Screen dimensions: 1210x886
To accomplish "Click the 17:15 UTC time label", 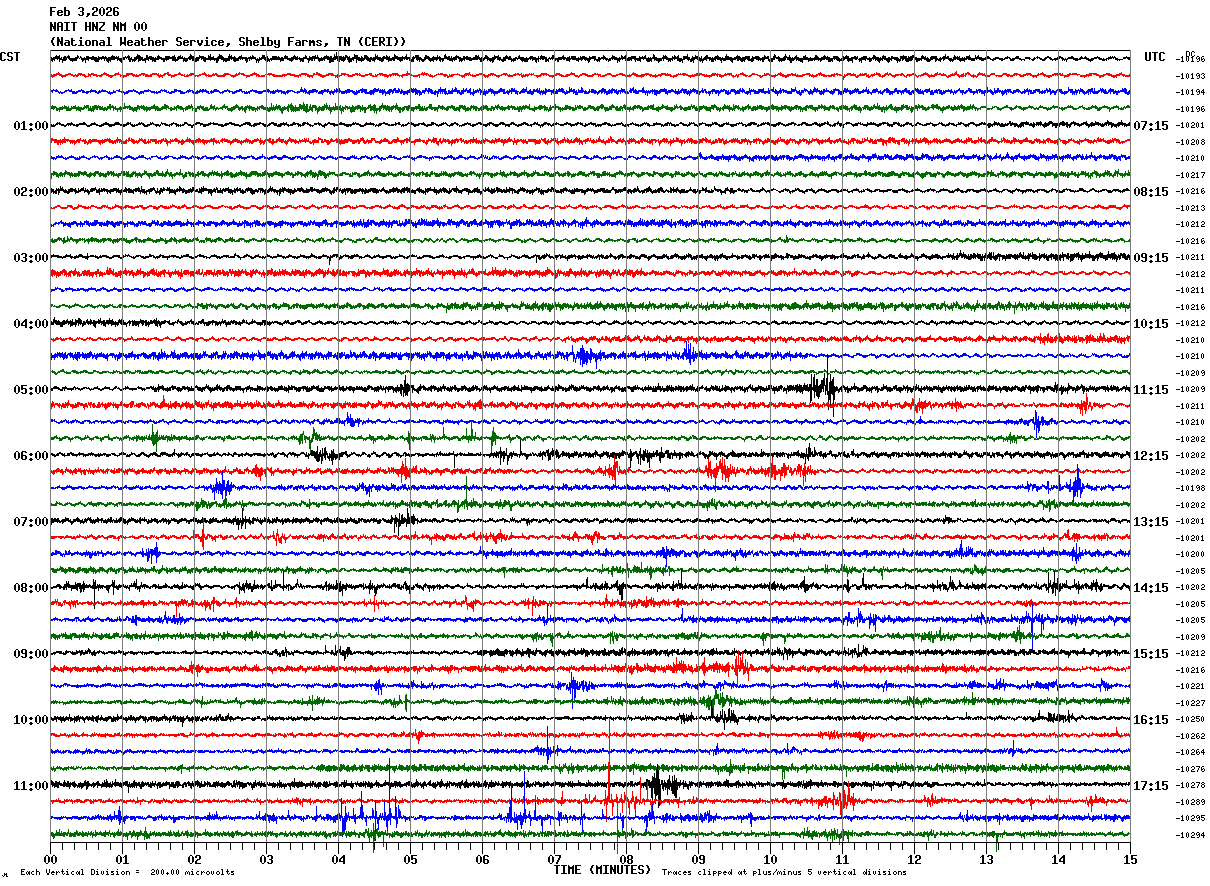I will coord(1151,786).
